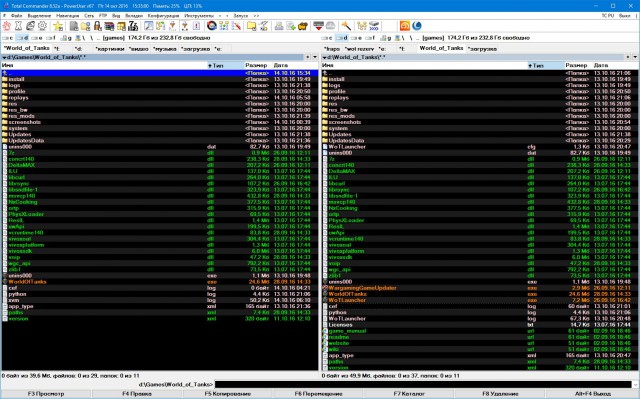Click the magnifier search icon in the toolbar
Screen dimensions: 640x399
point(149,26)
